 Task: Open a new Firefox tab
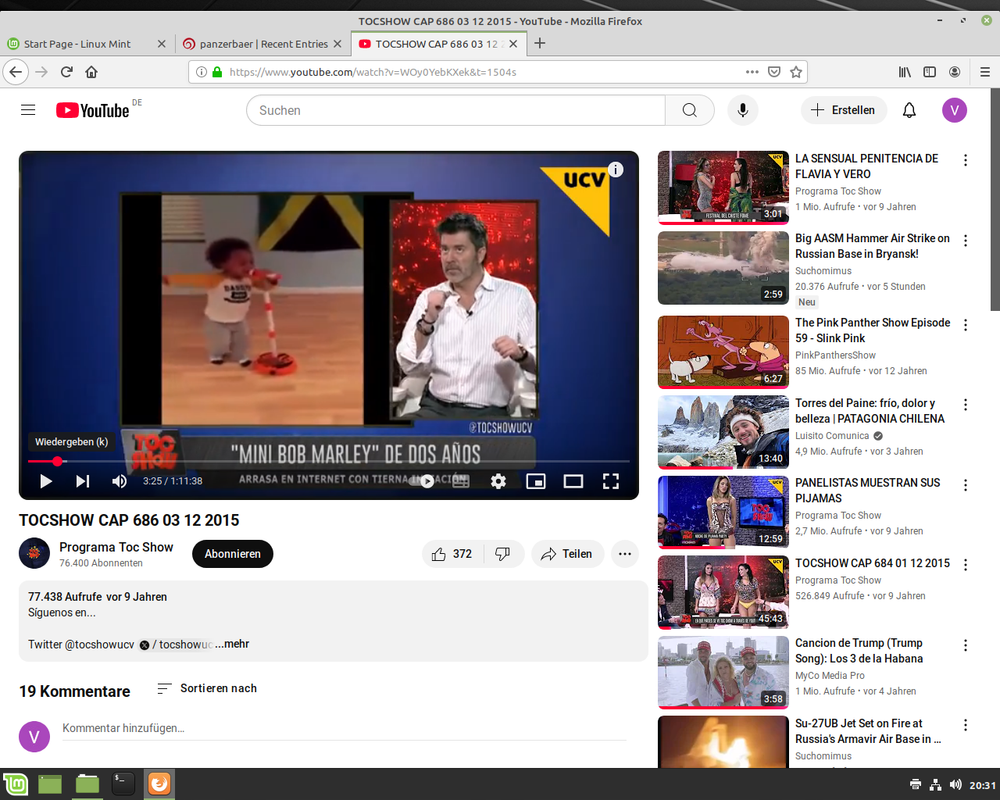pos(540,43)
